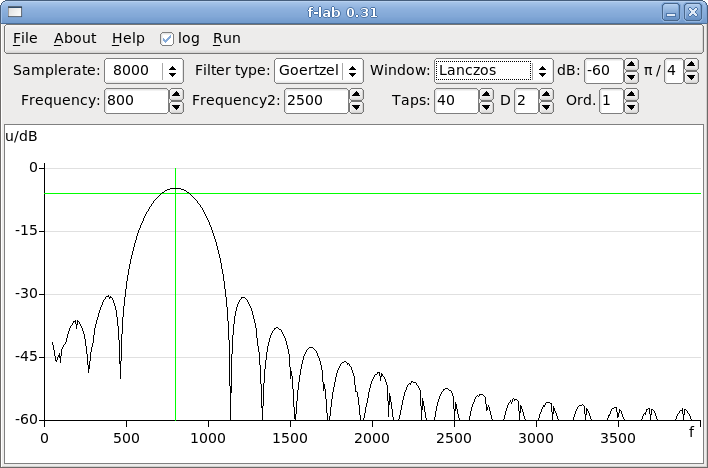Open the Help menu
708x468 pixels.
[x=128, y=38]
